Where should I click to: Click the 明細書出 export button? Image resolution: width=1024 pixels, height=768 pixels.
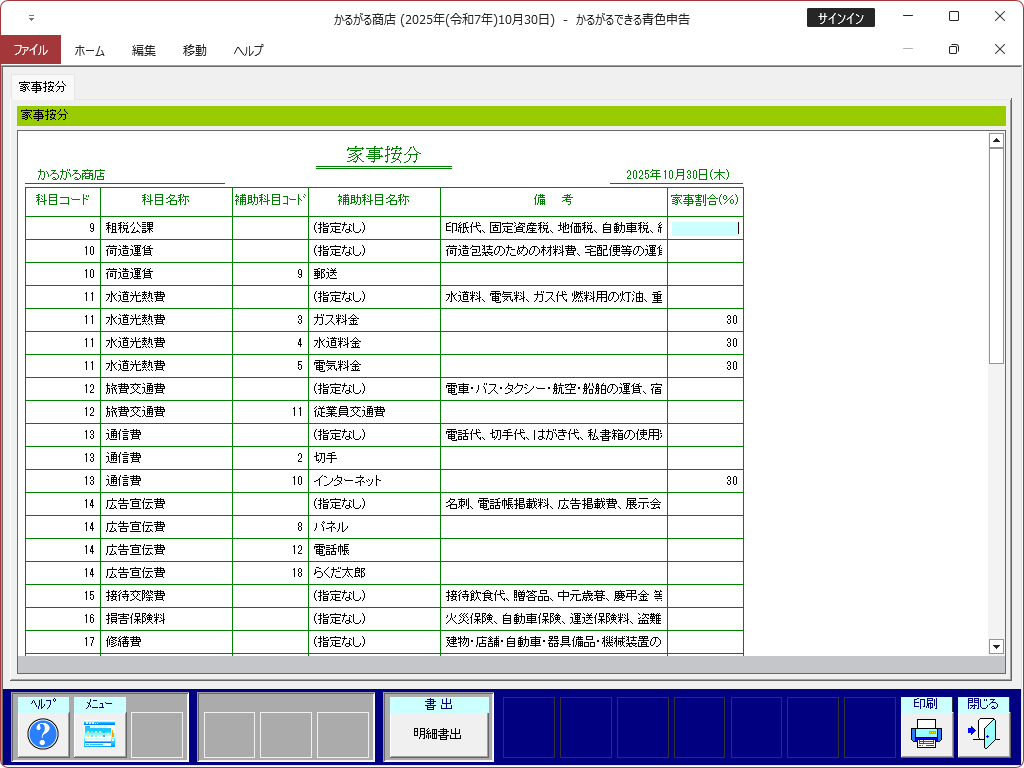438,734
